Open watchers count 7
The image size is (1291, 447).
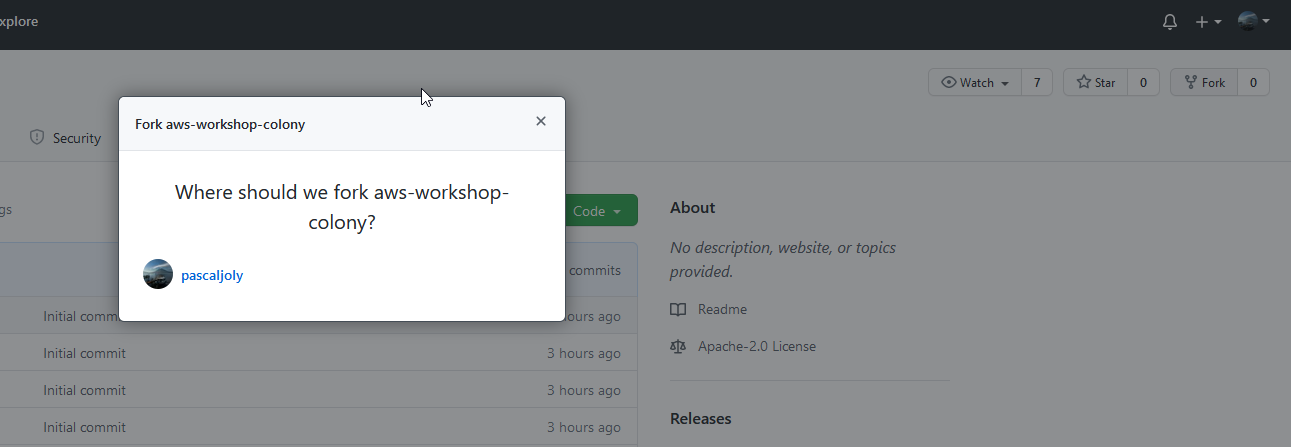[x=1037, y=82]
